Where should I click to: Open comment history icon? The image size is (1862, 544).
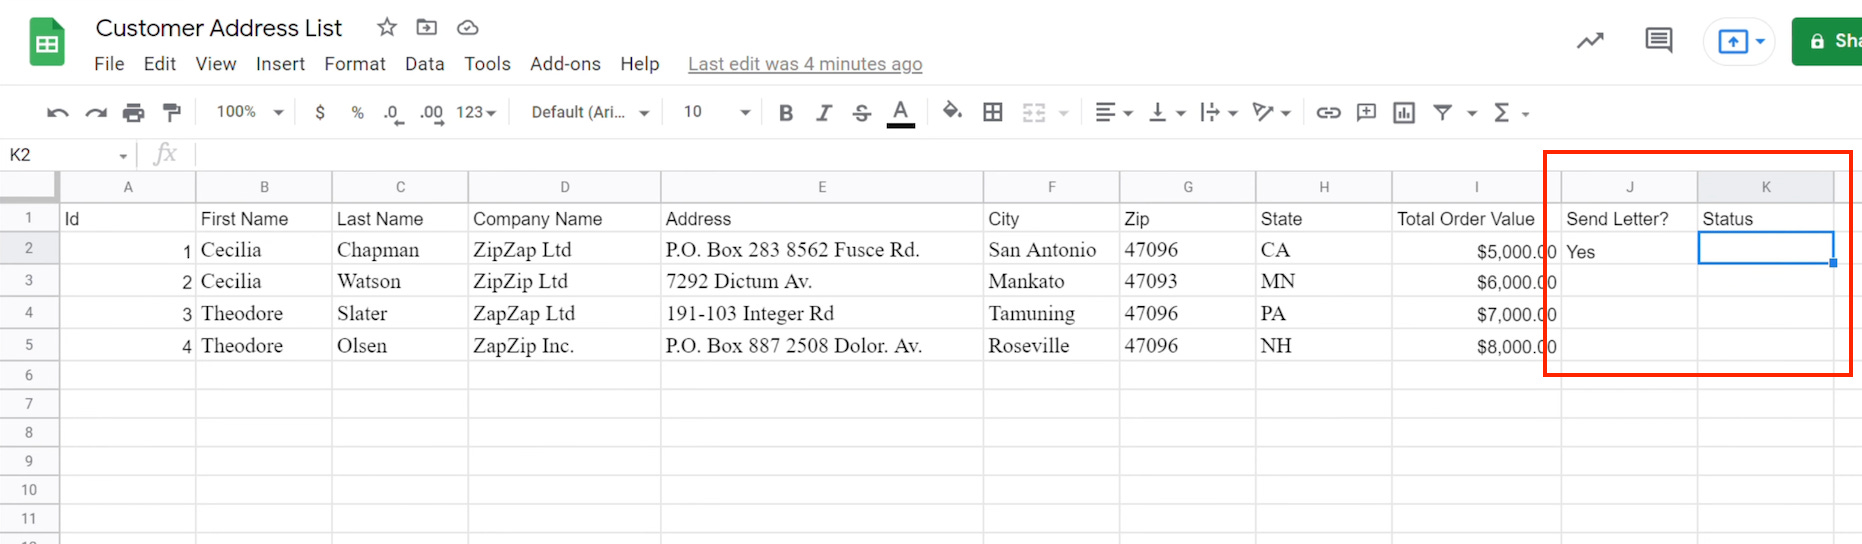click(1659, 41)
